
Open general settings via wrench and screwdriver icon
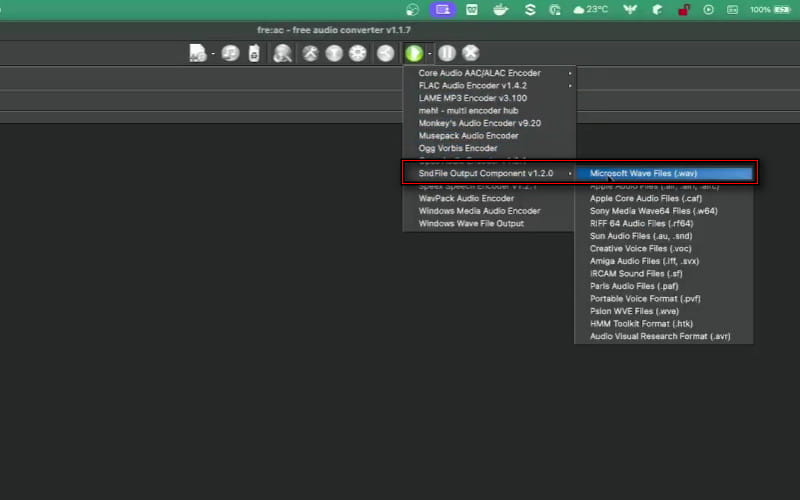point(310,53)
